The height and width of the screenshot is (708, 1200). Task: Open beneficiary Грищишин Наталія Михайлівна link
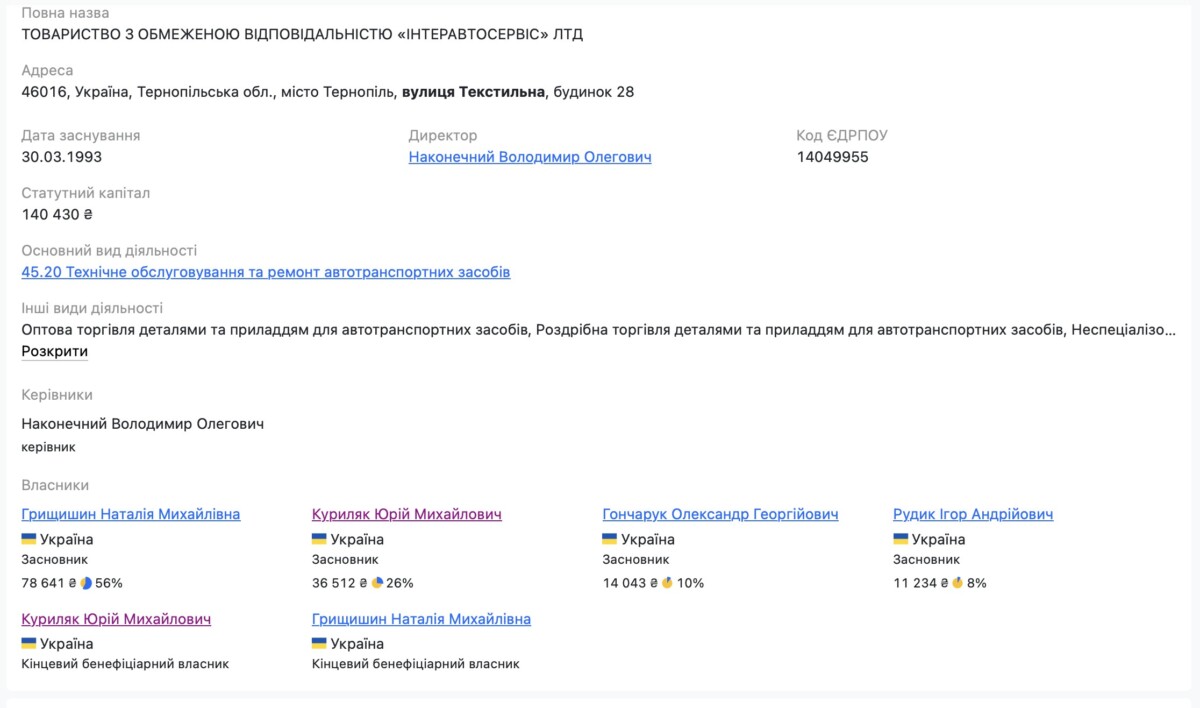421,619
